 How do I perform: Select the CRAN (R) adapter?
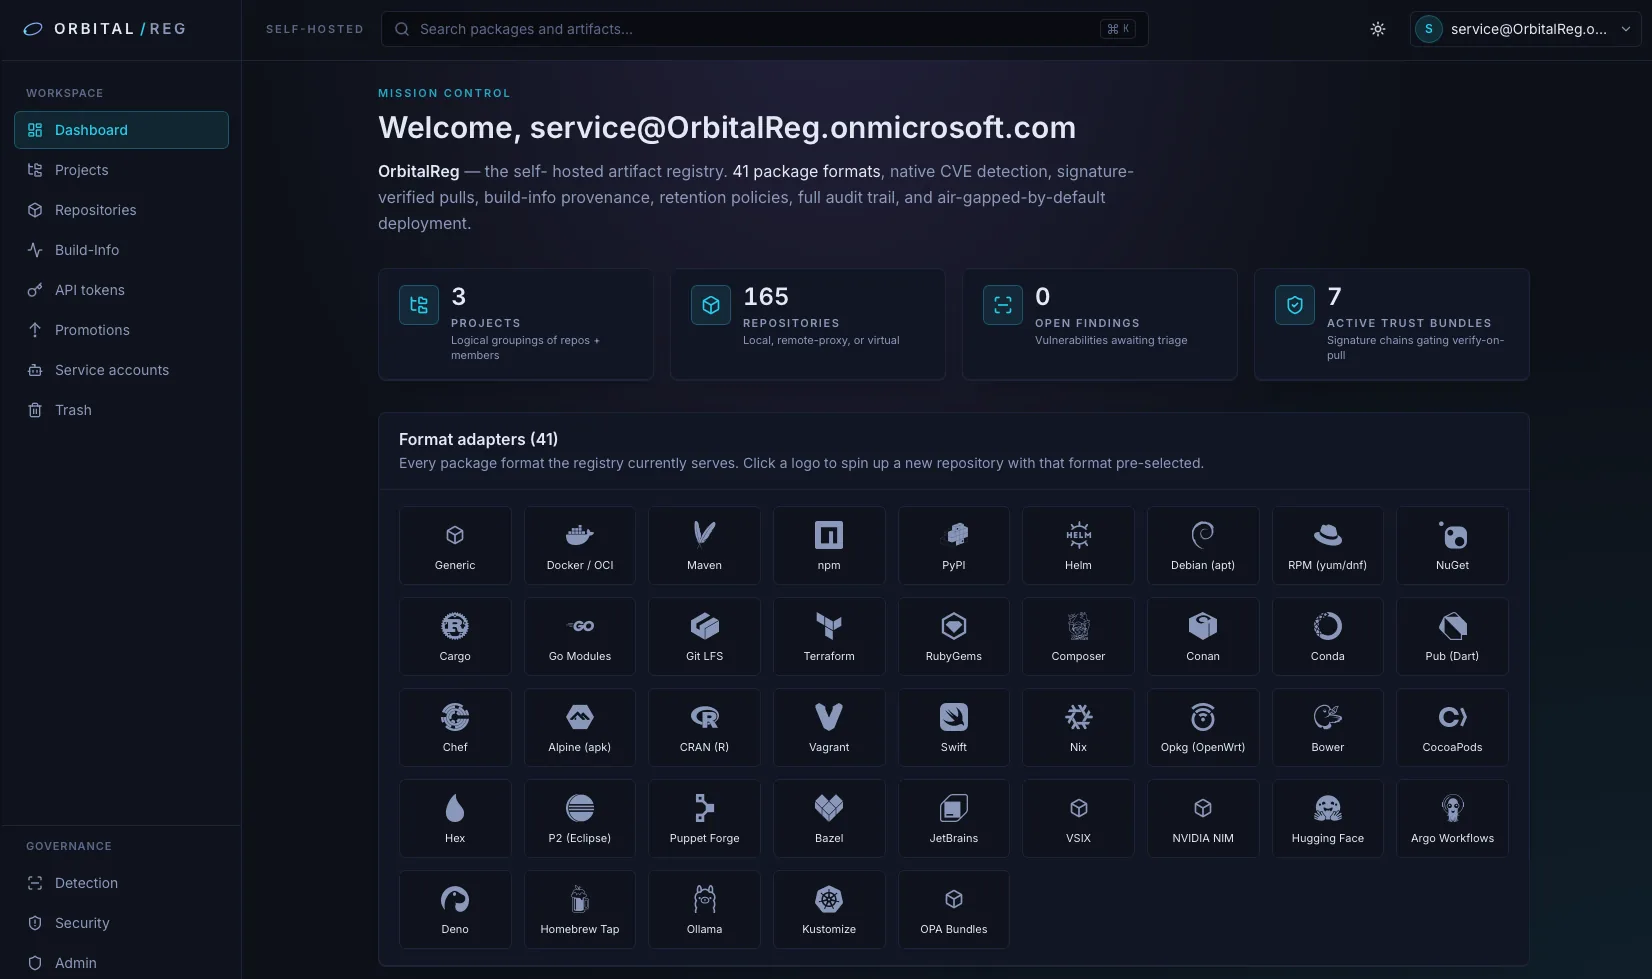(x=704, y=727)
